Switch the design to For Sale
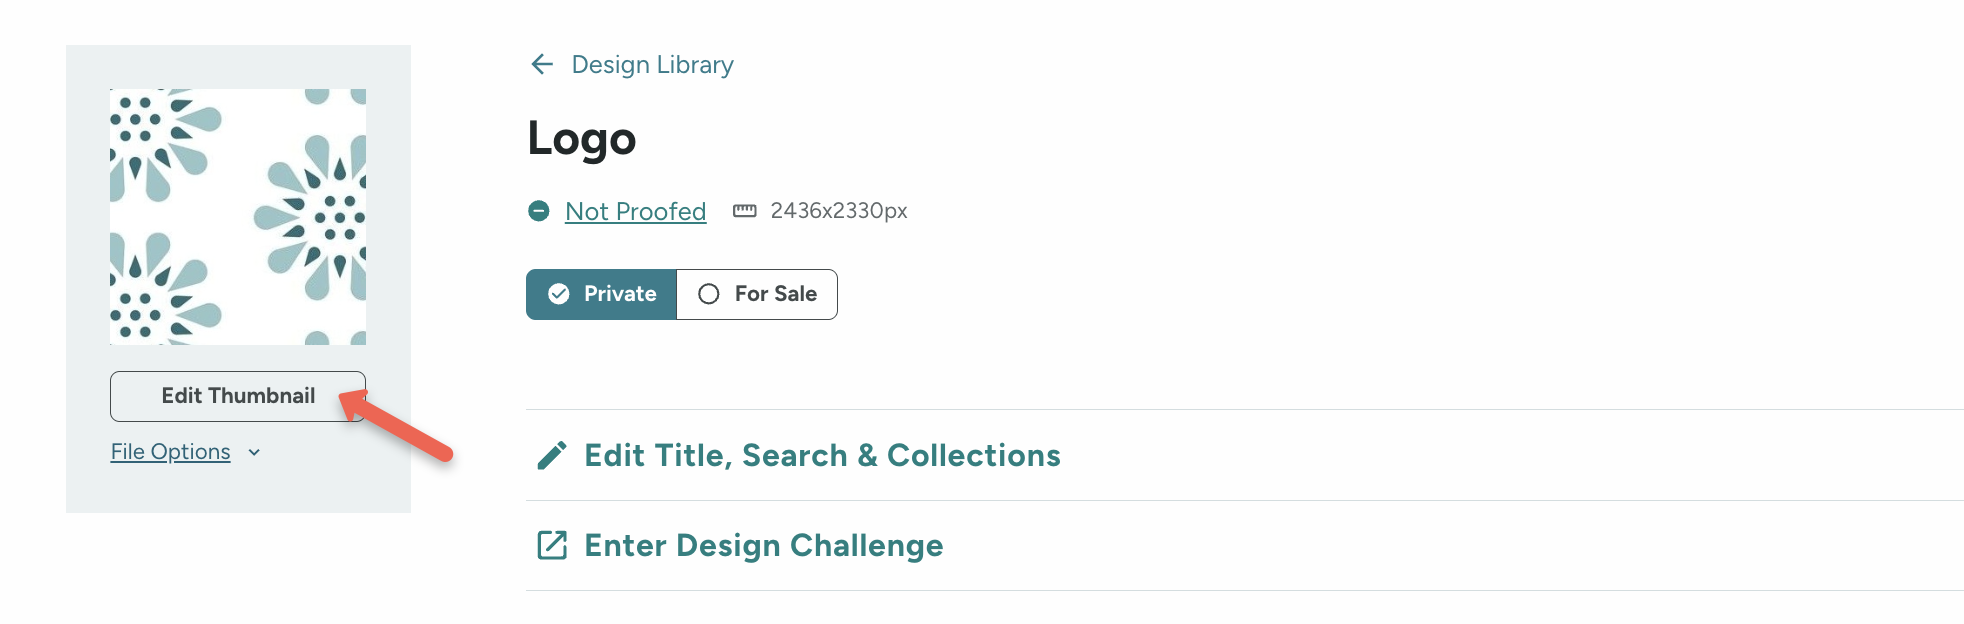The width and height of the screenshot is (1964, 624). coord(757,294)
